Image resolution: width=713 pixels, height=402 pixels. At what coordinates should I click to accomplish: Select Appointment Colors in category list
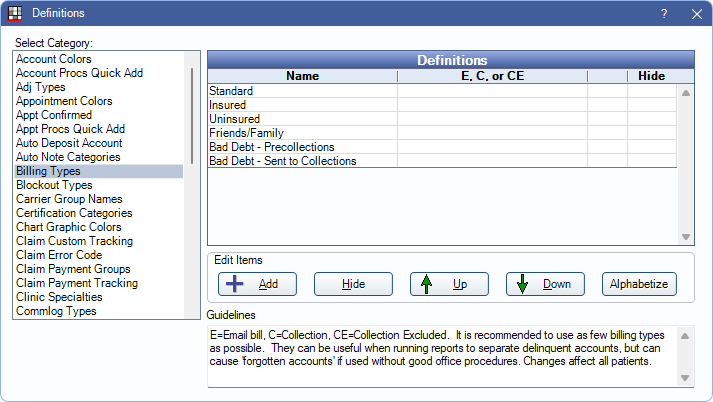[x=64, y=101]
